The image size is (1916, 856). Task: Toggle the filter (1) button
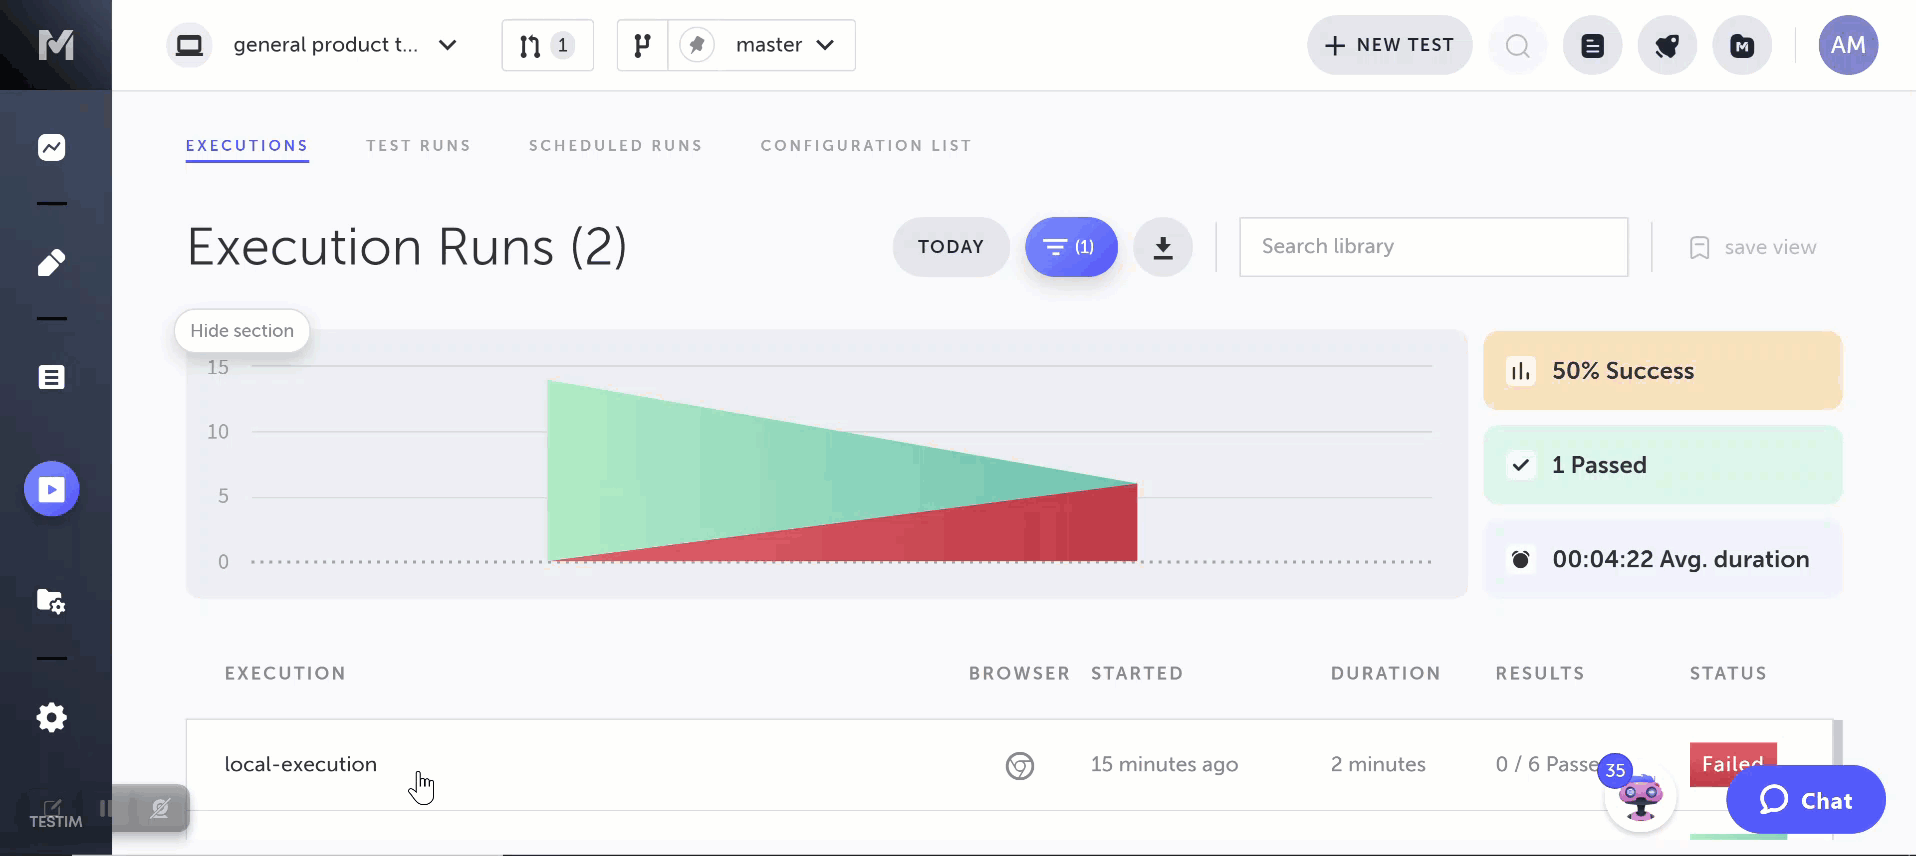(x=1070, y=247)
